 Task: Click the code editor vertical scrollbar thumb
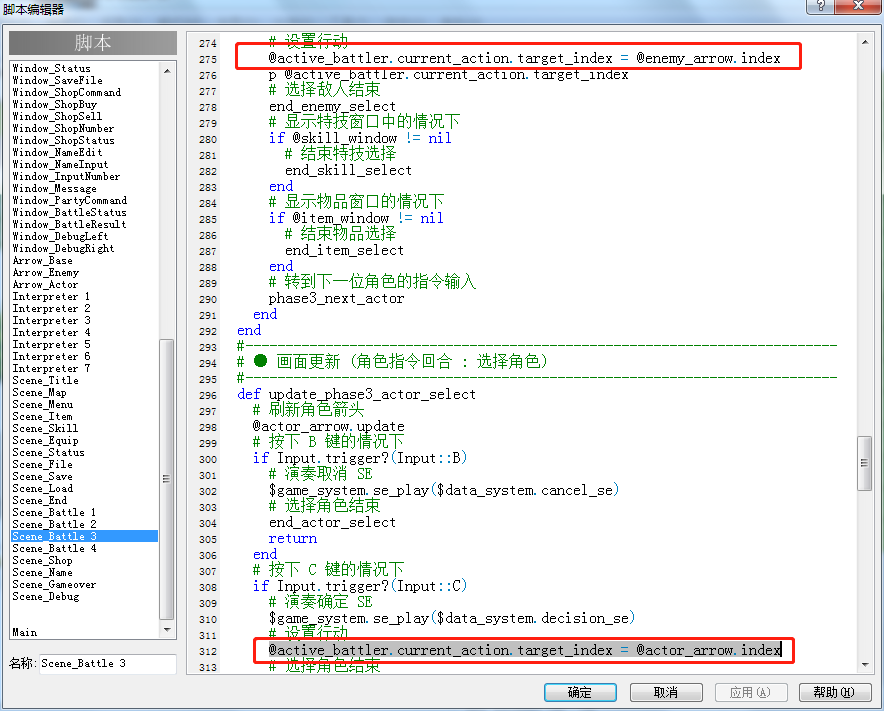pos(864,463)
